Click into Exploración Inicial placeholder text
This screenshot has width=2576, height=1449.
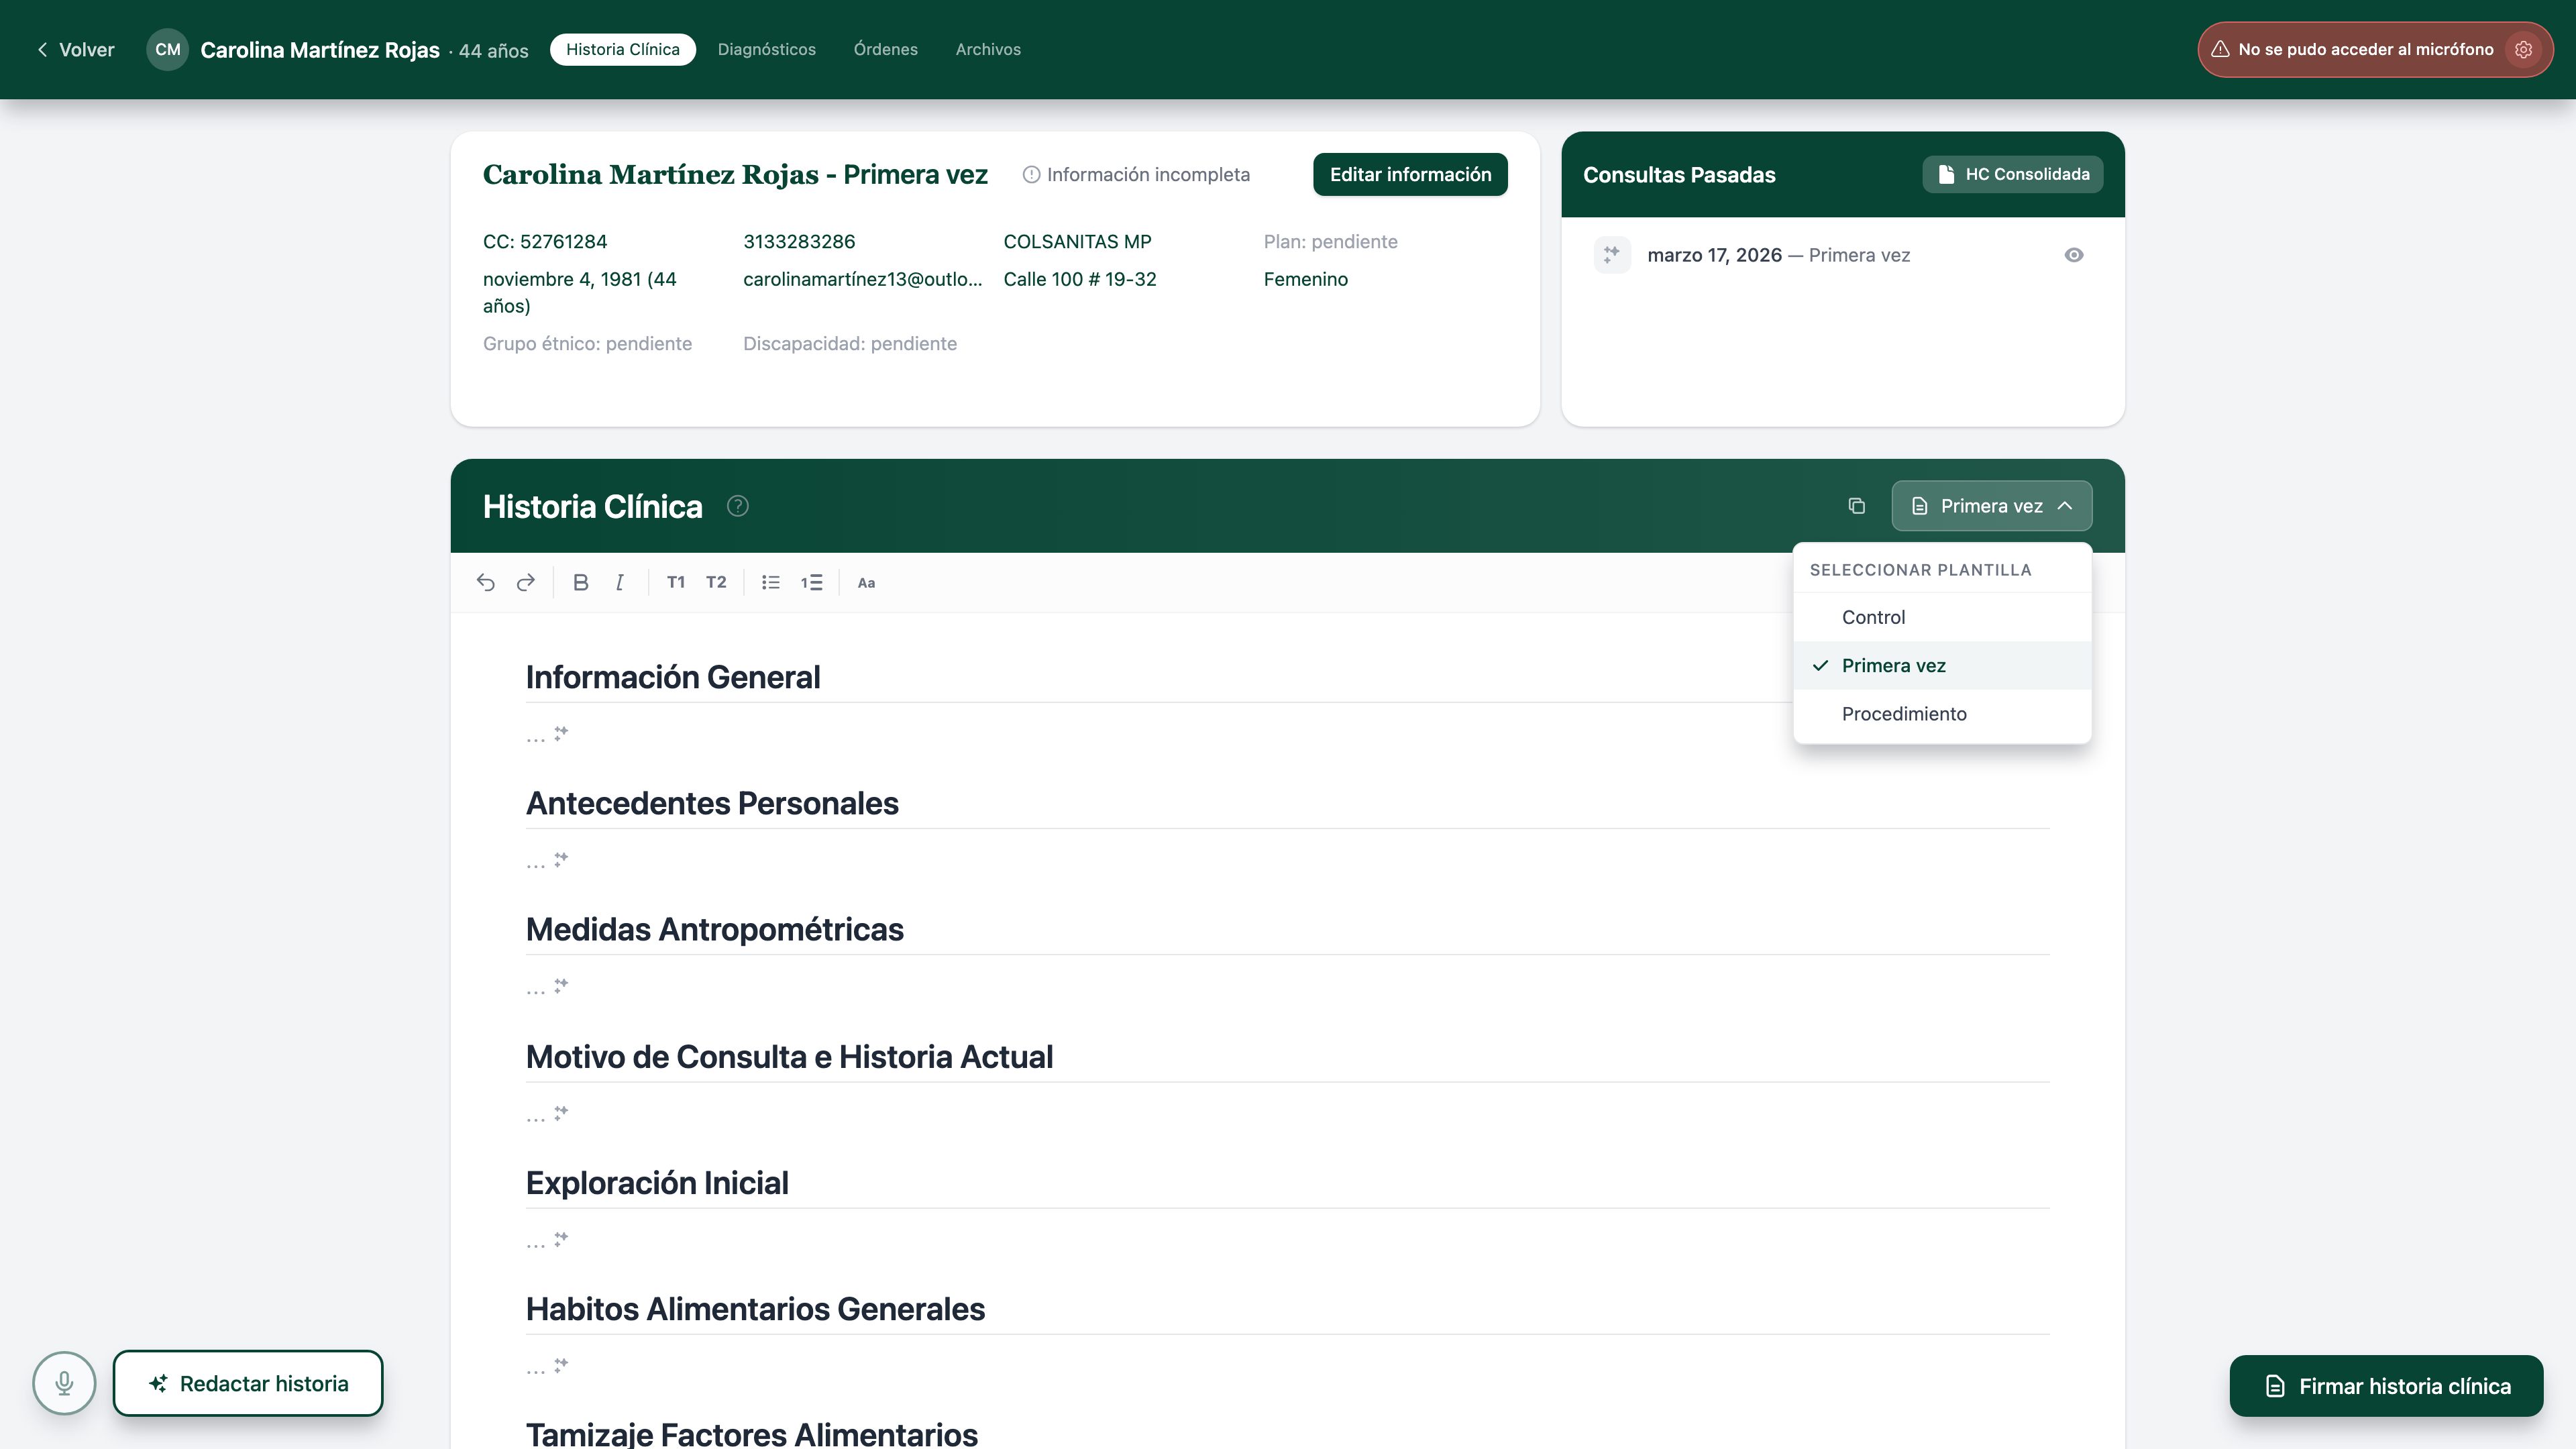click(x=535, y=1242)
